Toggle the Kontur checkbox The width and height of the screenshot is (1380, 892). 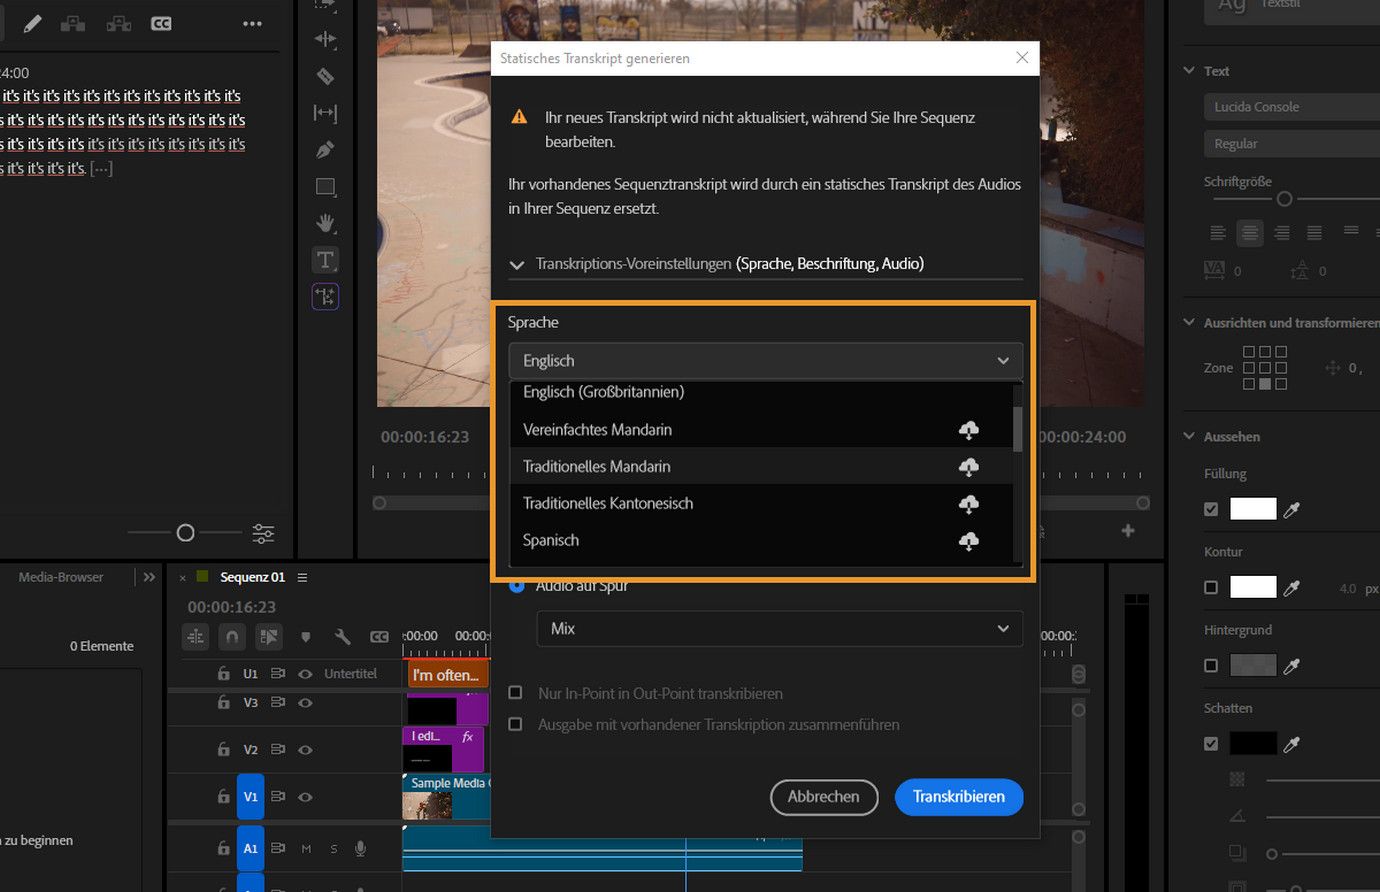coord(1211,587)
